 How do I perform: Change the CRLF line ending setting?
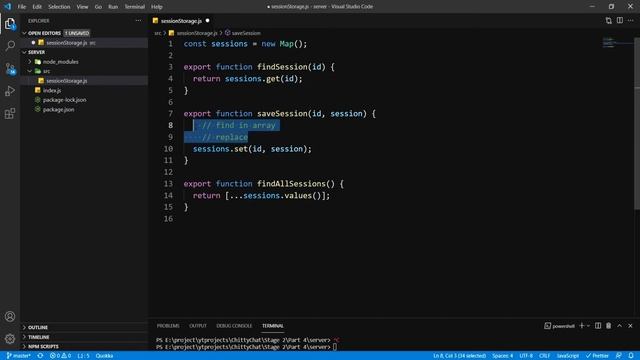pos(544,356)
